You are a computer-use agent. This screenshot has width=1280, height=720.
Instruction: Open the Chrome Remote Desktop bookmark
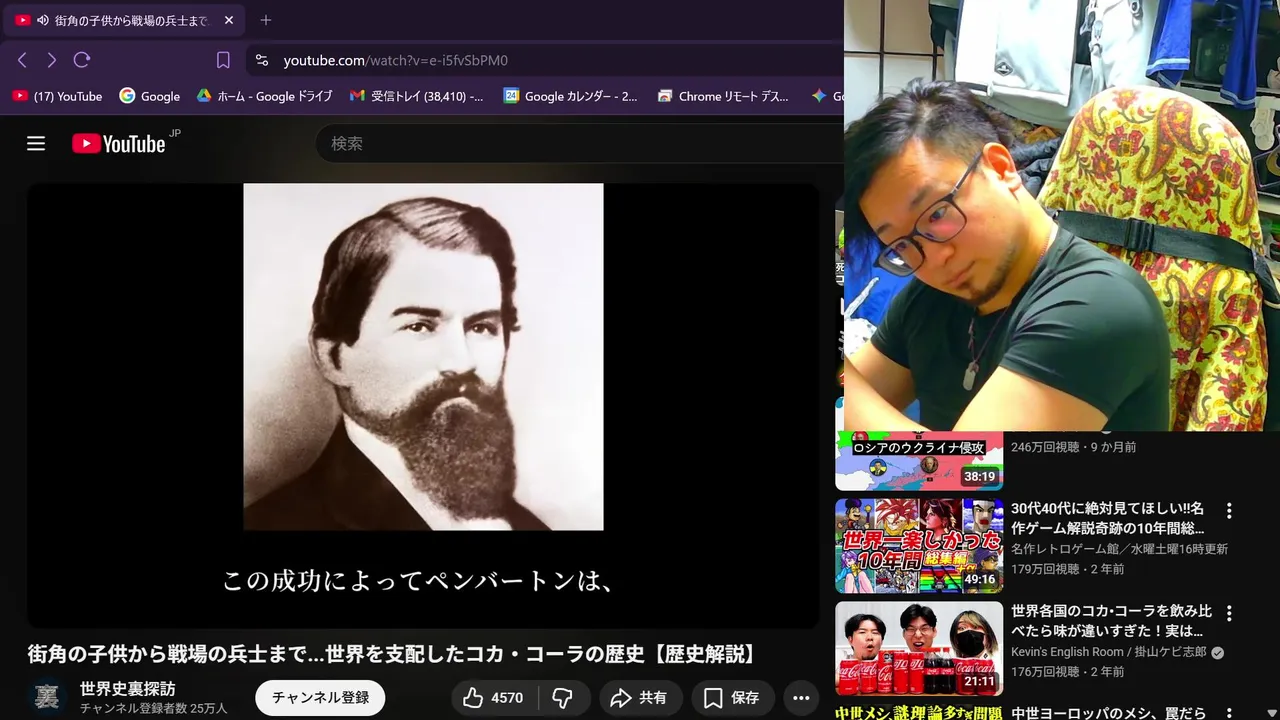(x=723, y=96)
